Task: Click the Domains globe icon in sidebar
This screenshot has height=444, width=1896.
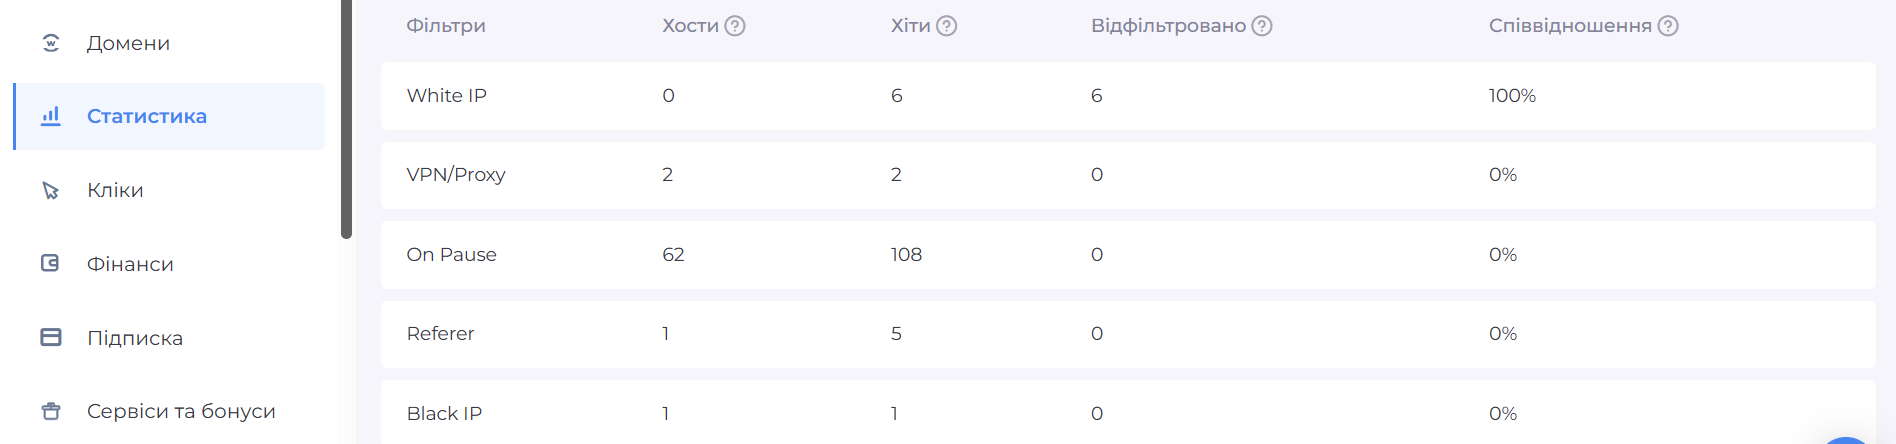Action: pyautogui.click(x=51, y=43)
